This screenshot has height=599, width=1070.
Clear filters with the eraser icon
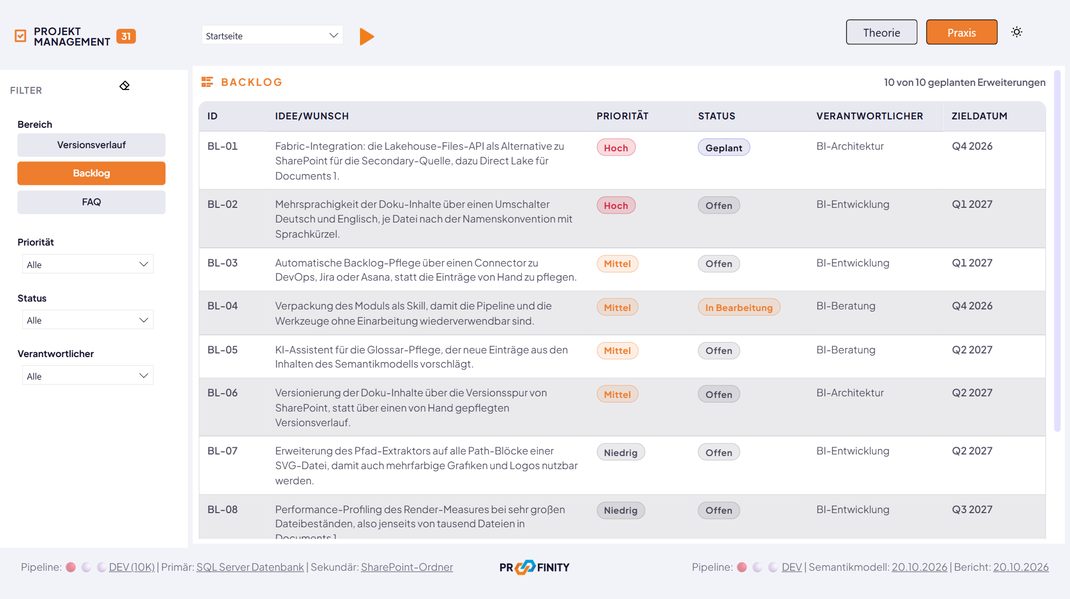[124, 86]
